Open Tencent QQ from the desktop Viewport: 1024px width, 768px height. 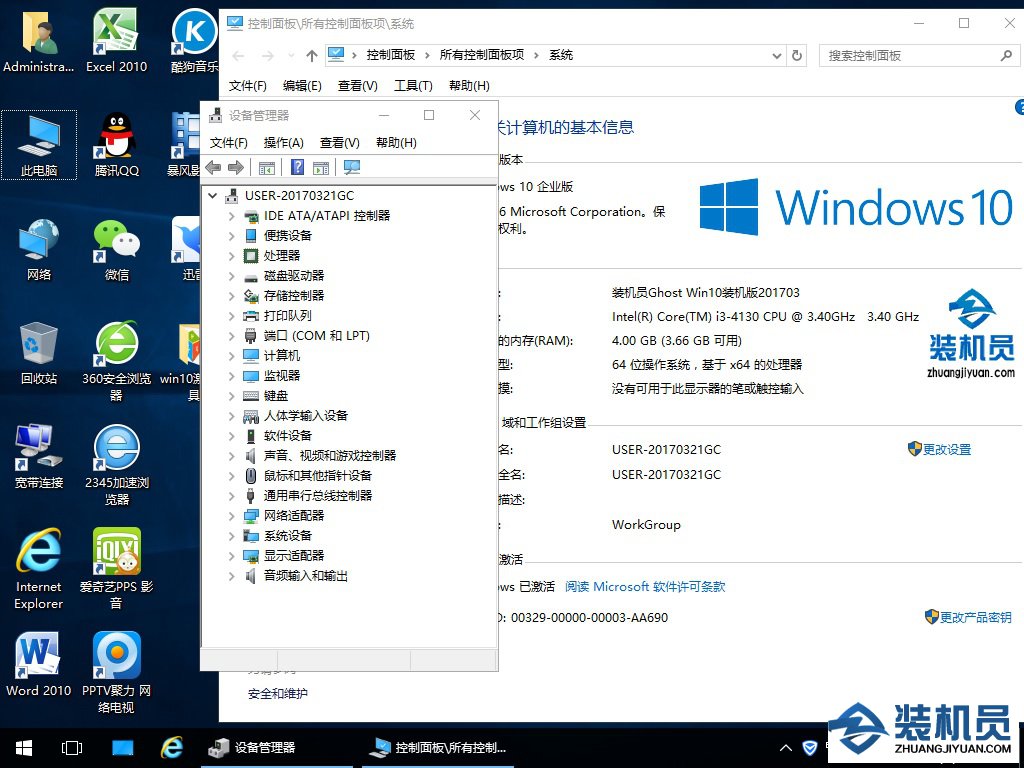tap(115, 140)
